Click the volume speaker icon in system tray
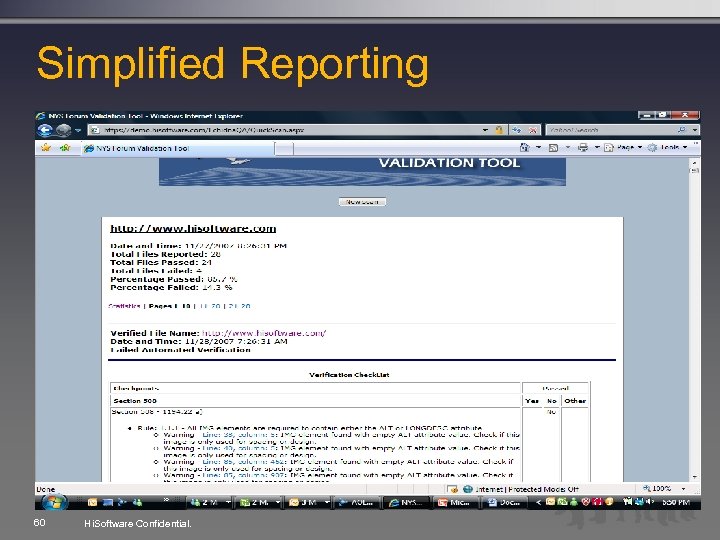Viewport: 720px width, 540px height. click(650, 502)
